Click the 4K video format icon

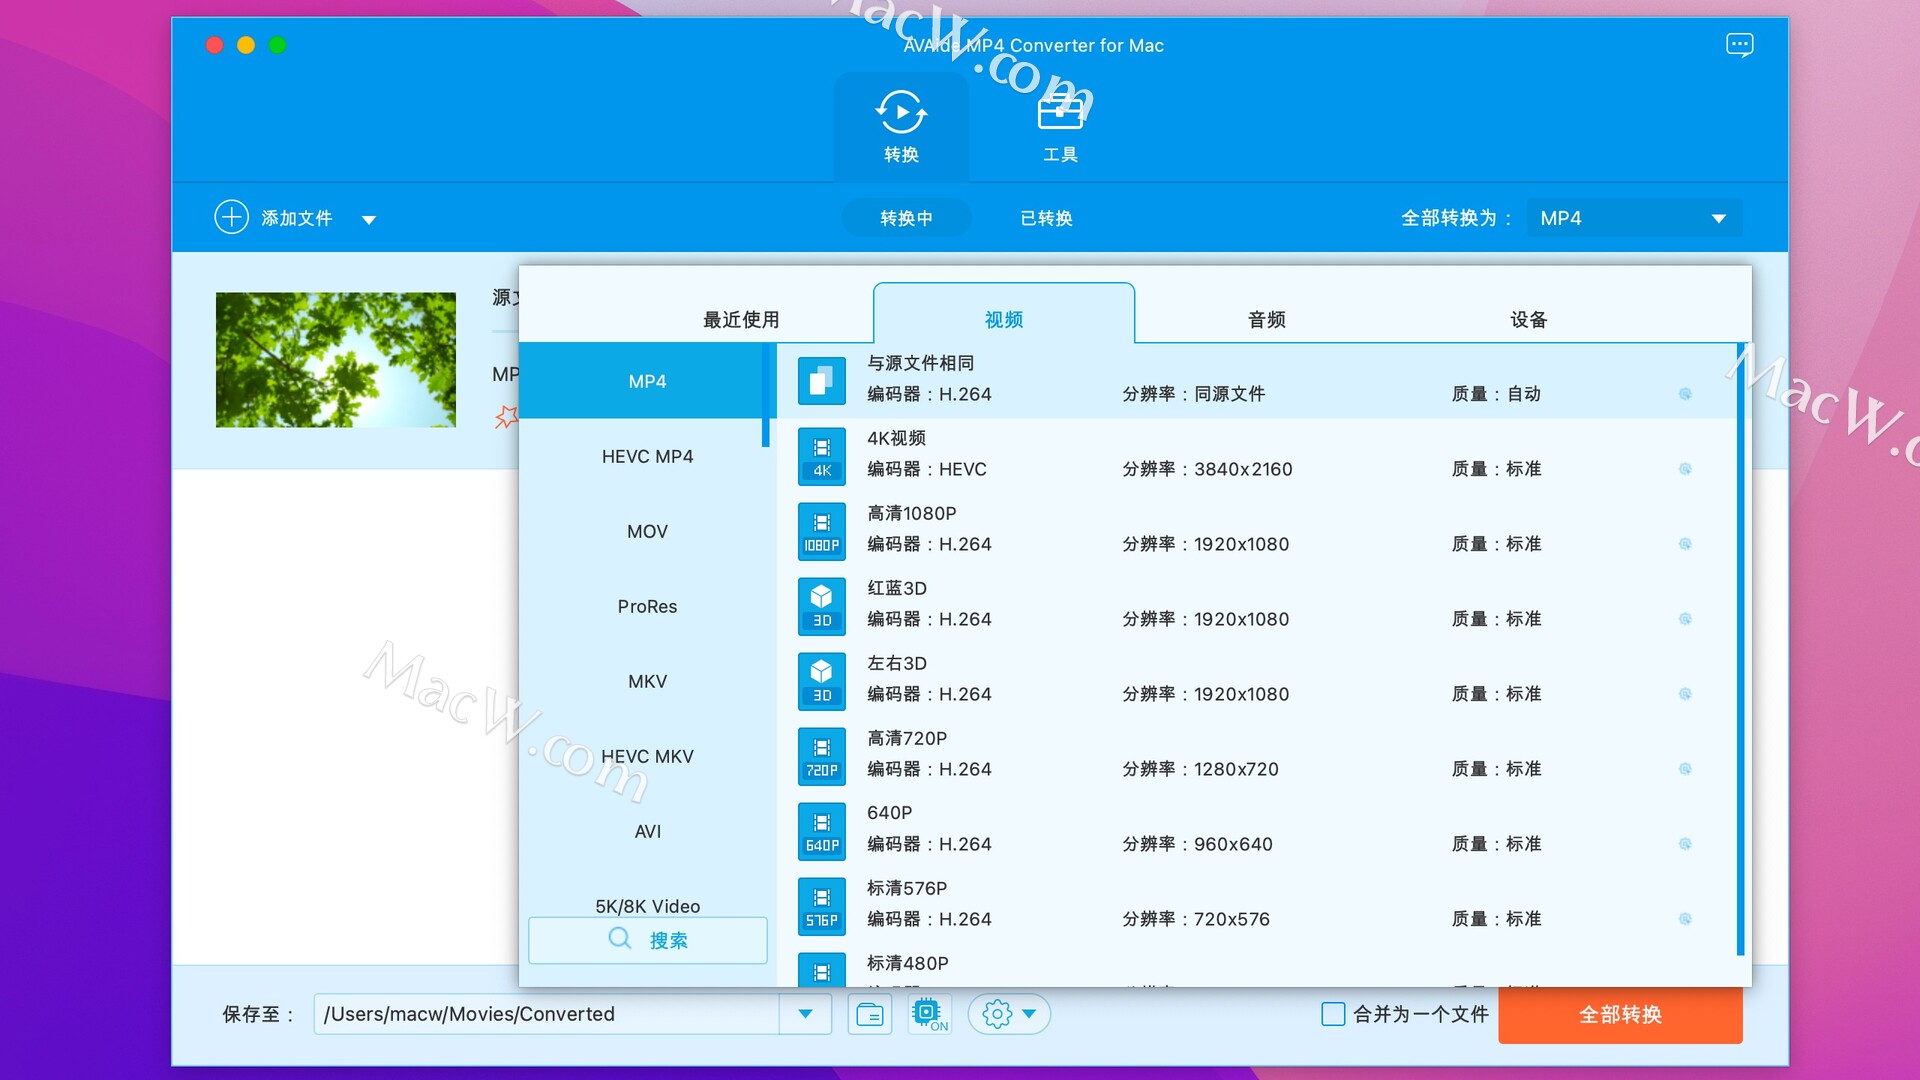tap(821, 456)
